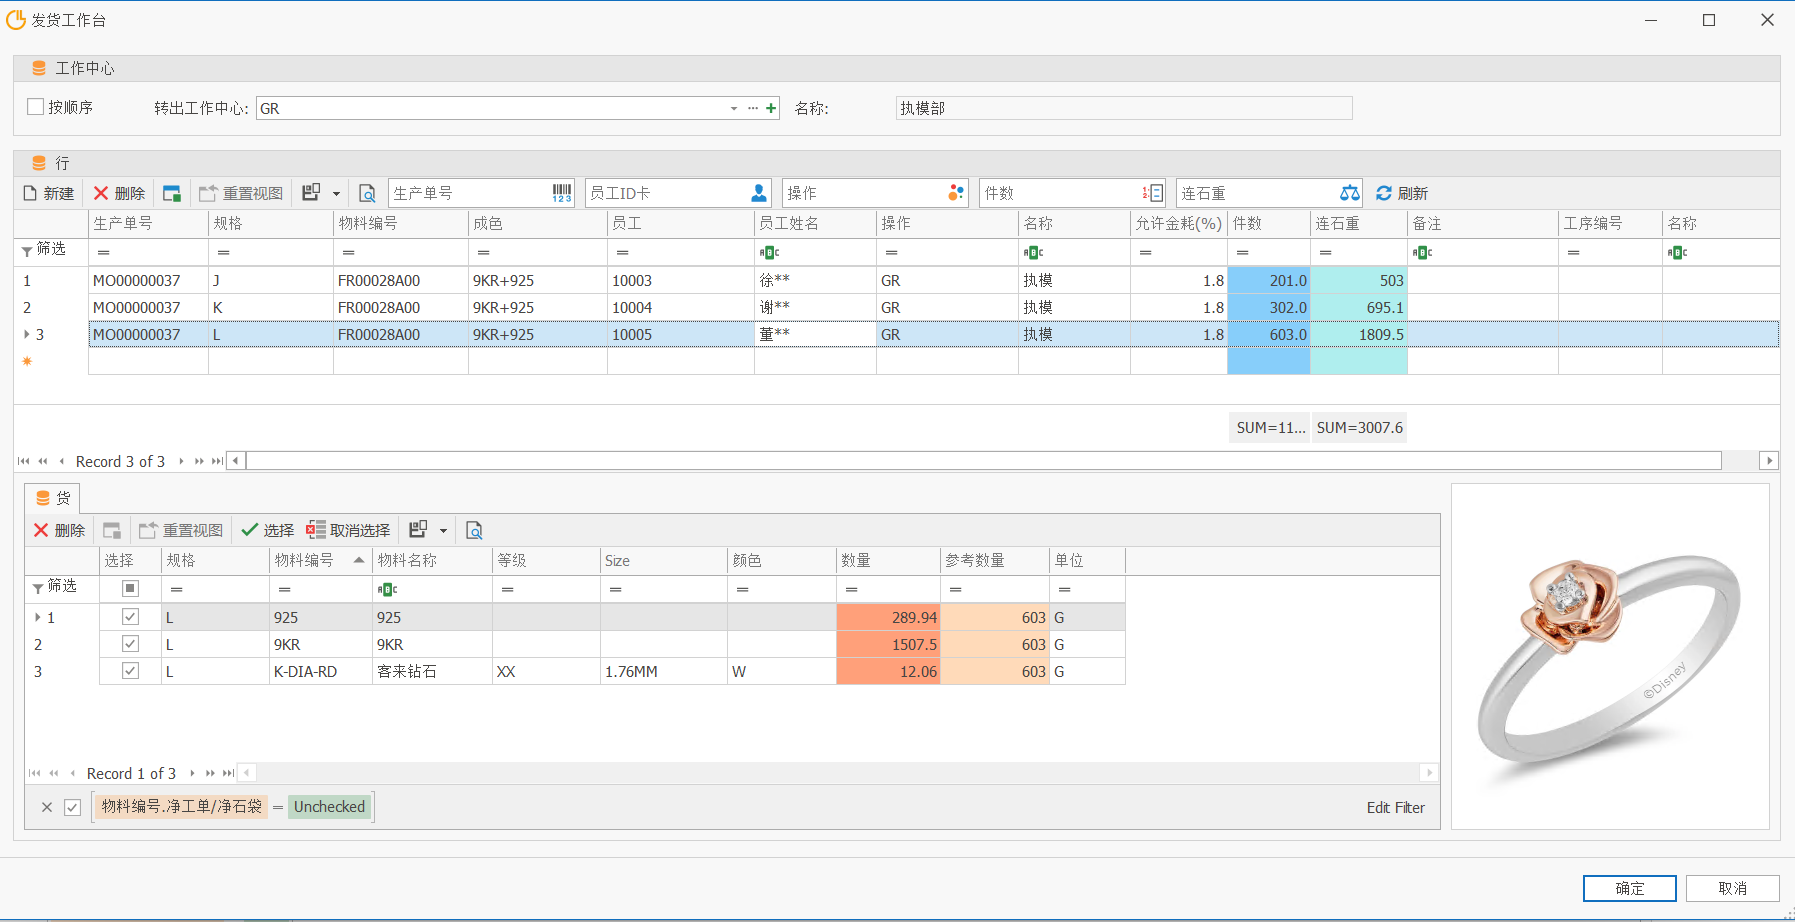Sort by the 物料编号 column header

click(x=310, y=560)
